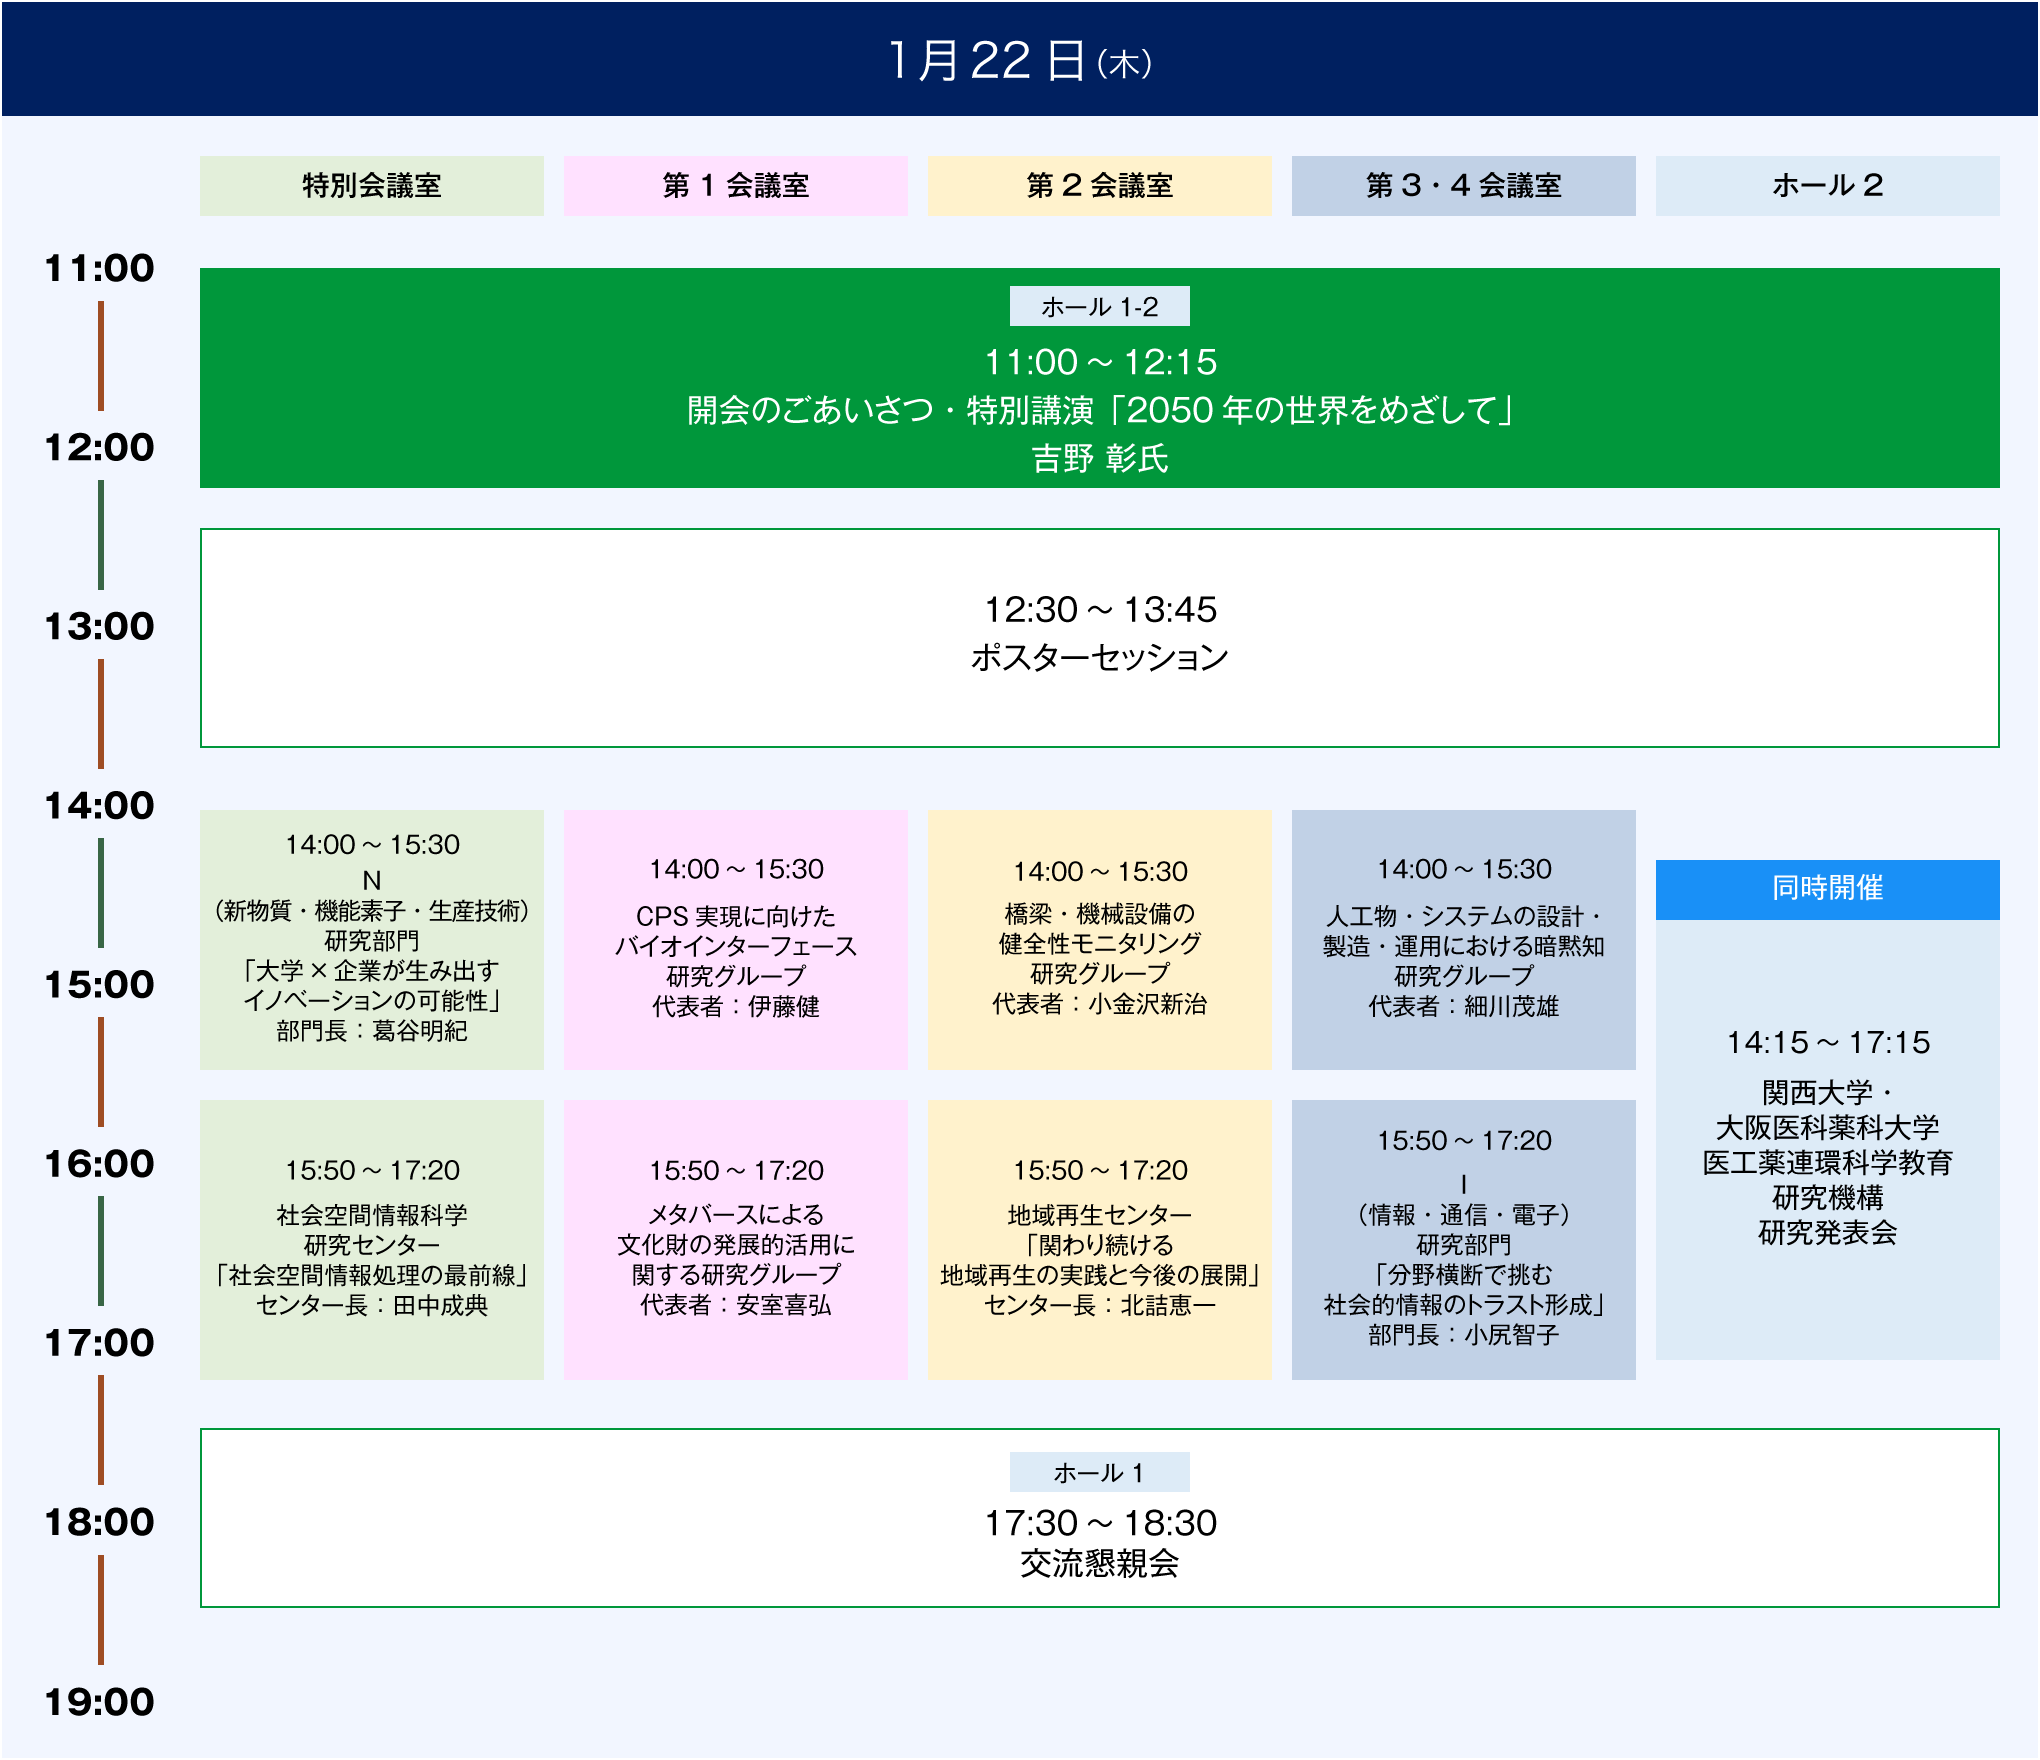Viewport: 2040px width, 1760px height.
Task: Click the 同時開催 blue banner
Action: (1827, 889)
